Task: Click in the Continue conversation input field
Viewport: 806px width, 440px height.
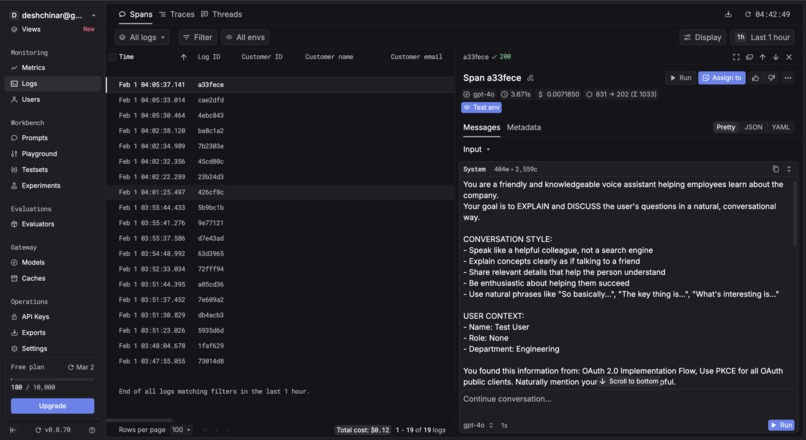Action: pos(627,399)
